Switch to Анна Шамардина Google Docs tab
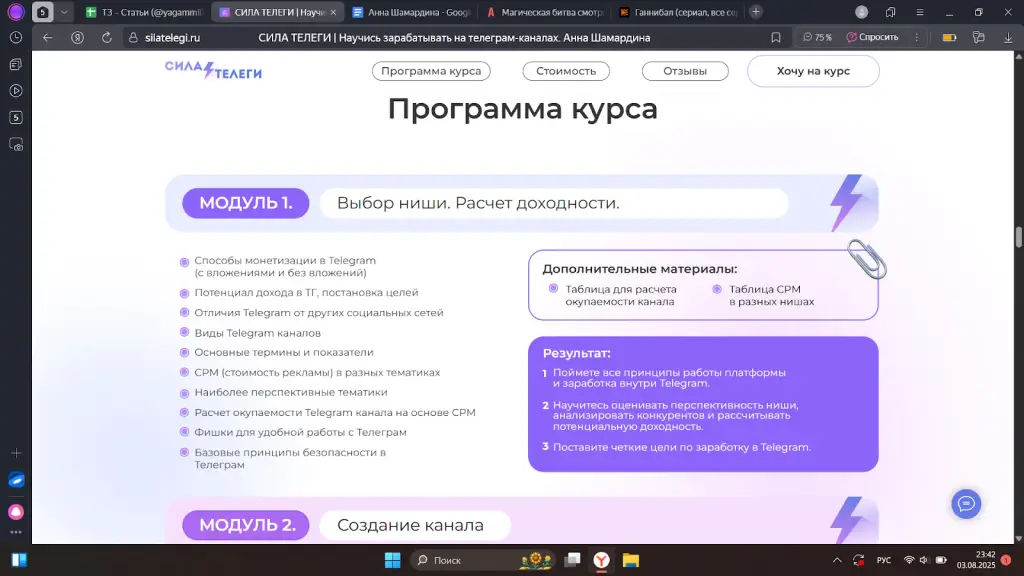Screen dimensions: 1024x576 click(411, 12)
